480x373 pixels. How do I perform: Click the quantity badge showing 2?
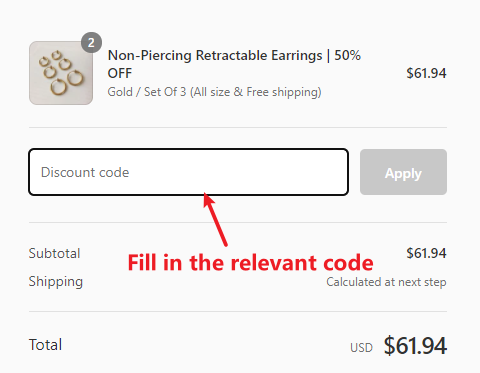(x=91, y=43)
